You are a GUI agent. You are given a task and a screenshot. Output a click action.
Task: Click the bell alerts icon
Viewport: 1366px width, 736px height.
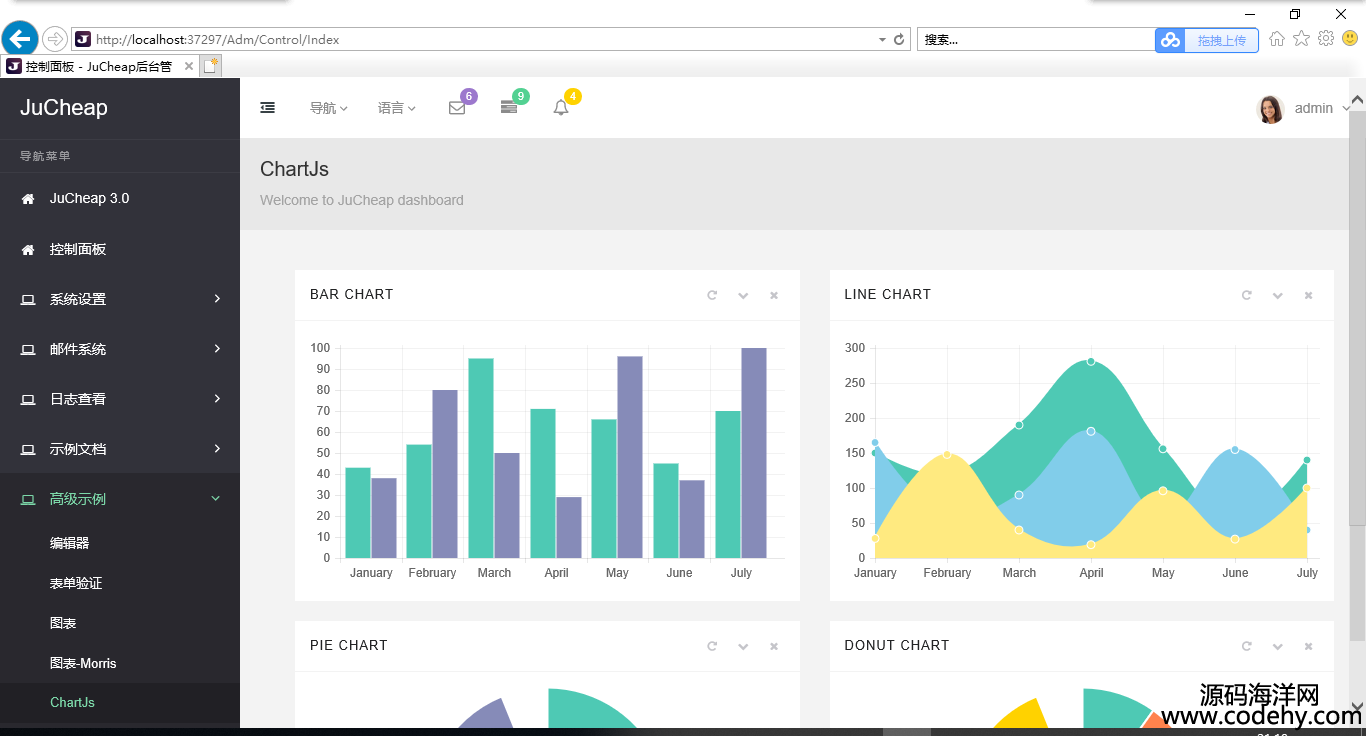pos(561,108)
